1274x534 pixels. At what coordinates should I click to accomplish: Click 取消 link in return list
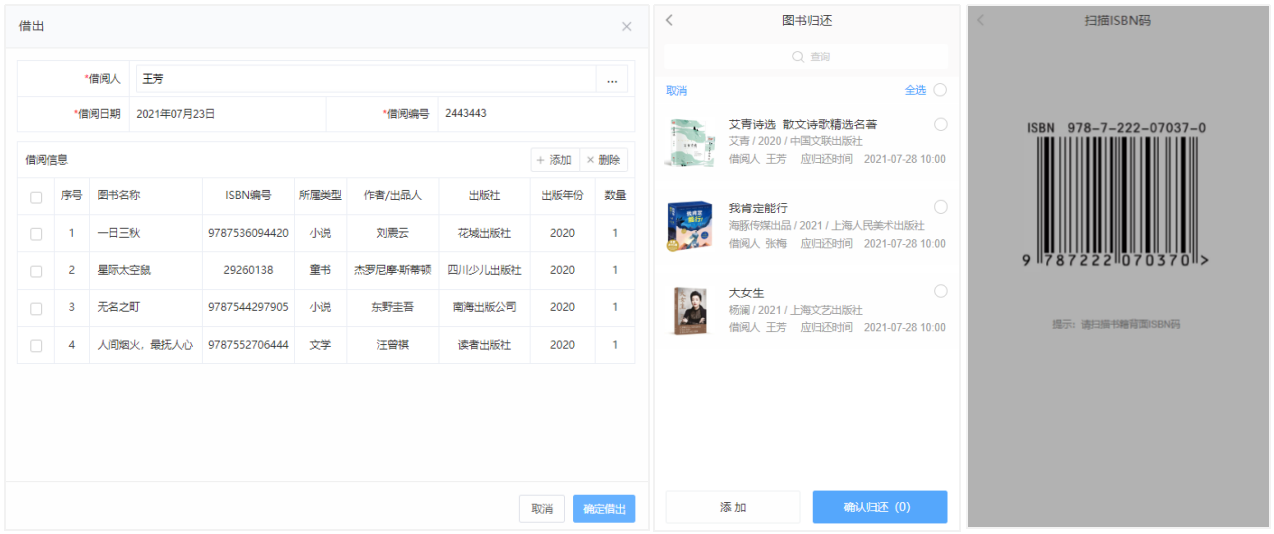coord(677,91)
